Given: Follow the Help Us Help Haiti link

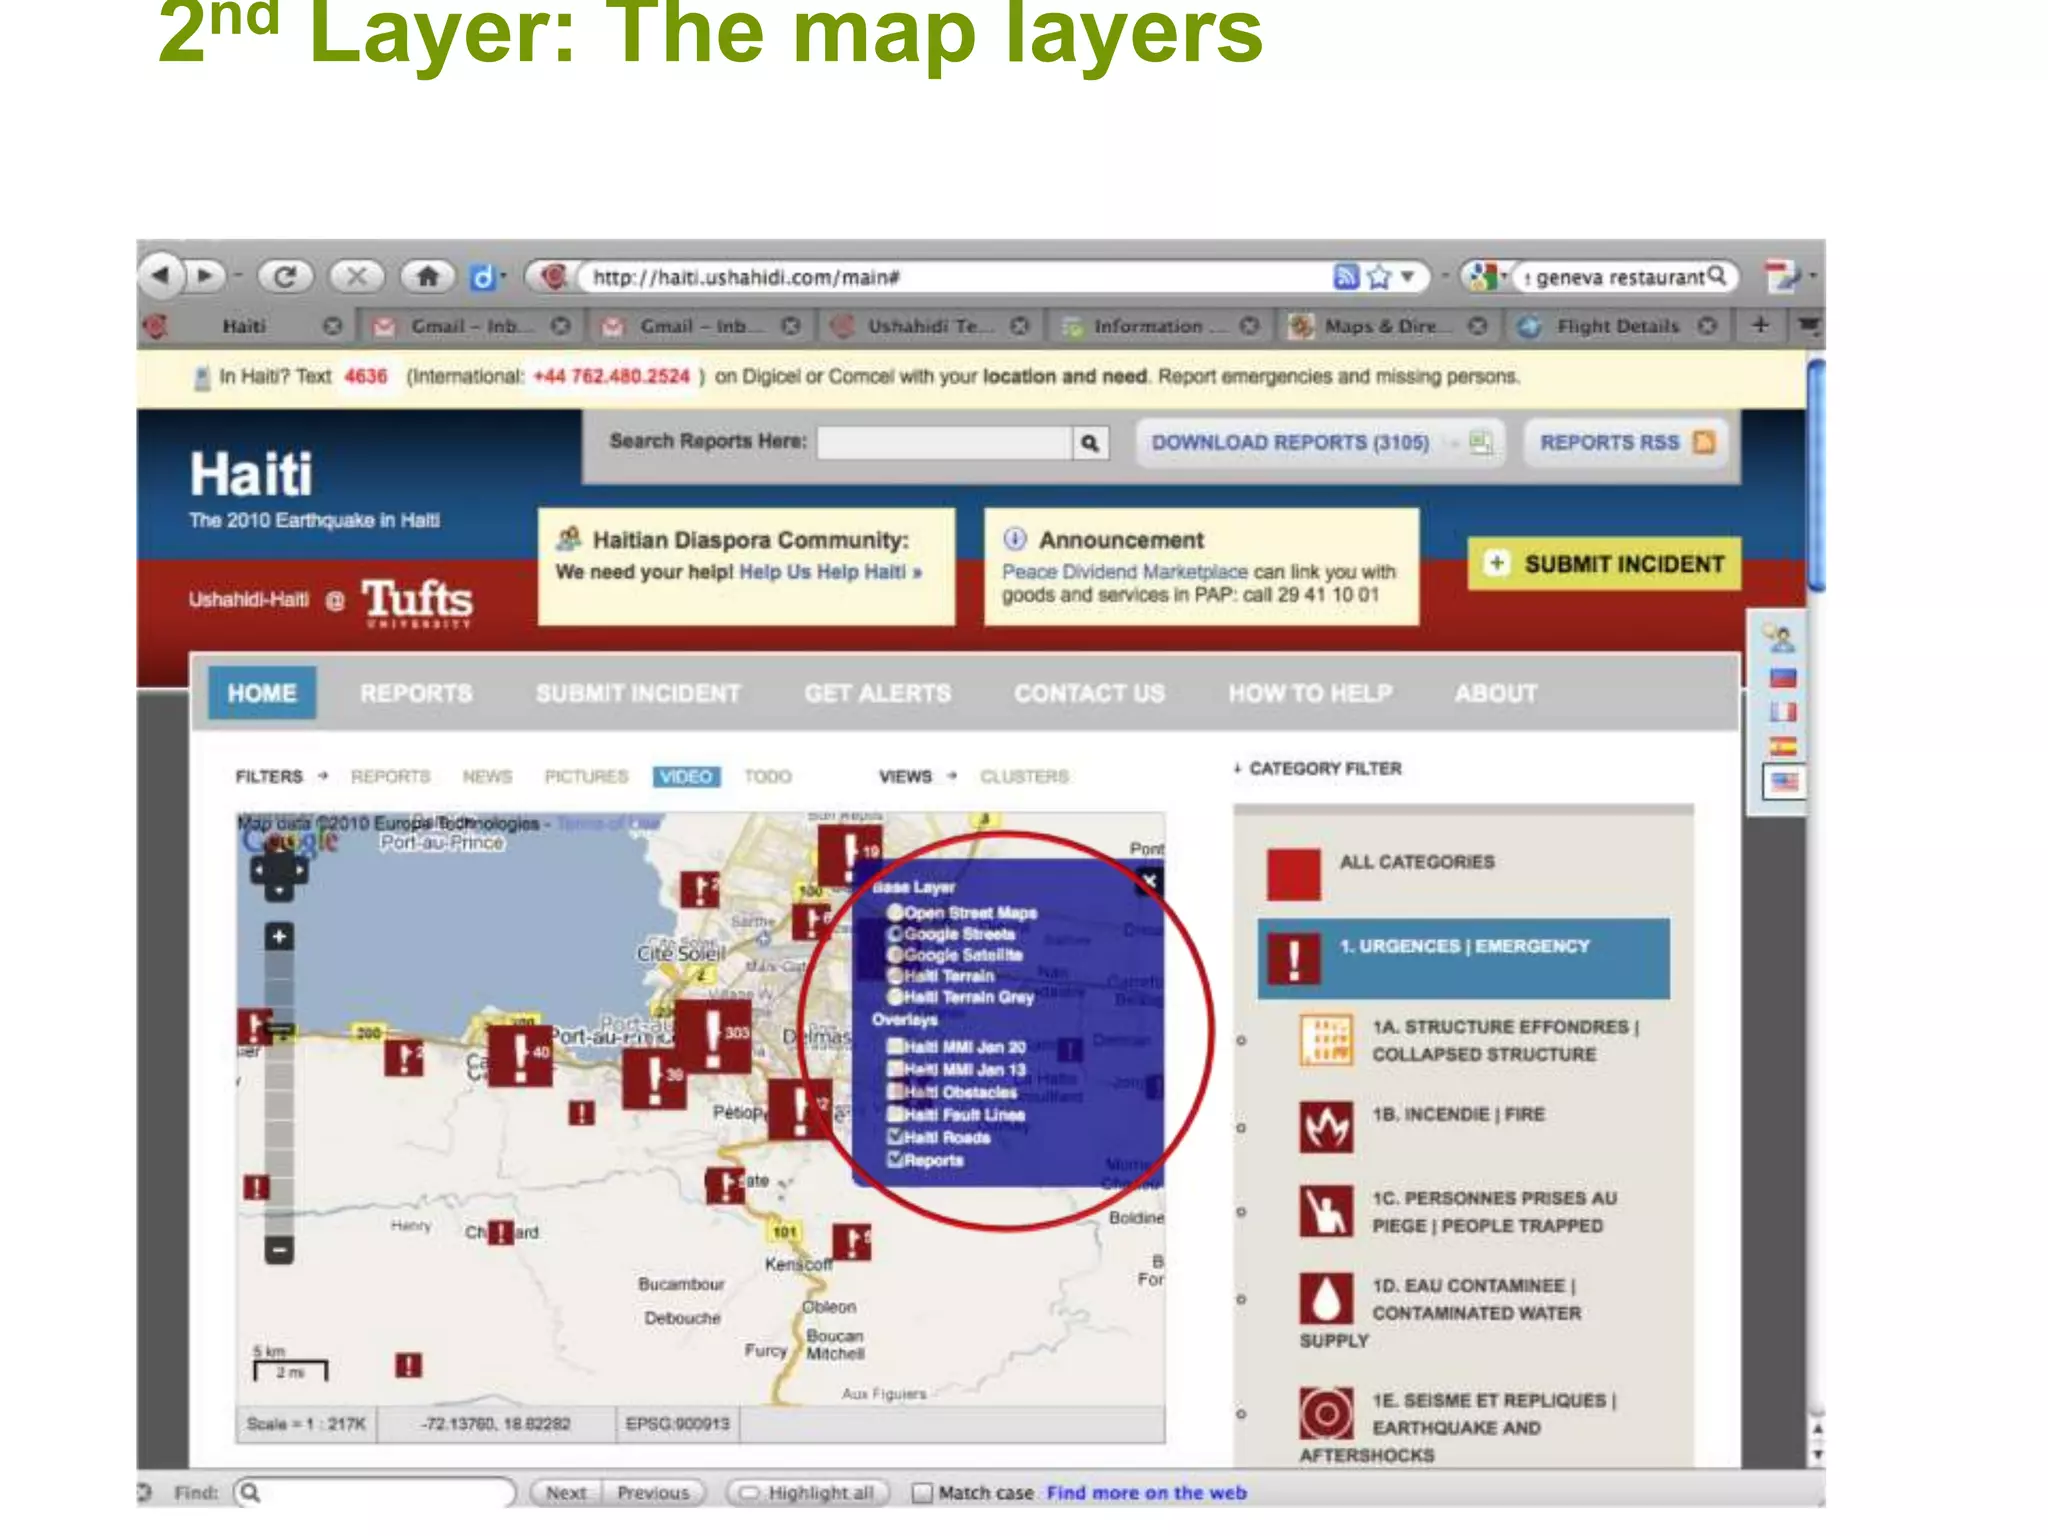Looking at the screenshot, I should click(x=829, y=572).
